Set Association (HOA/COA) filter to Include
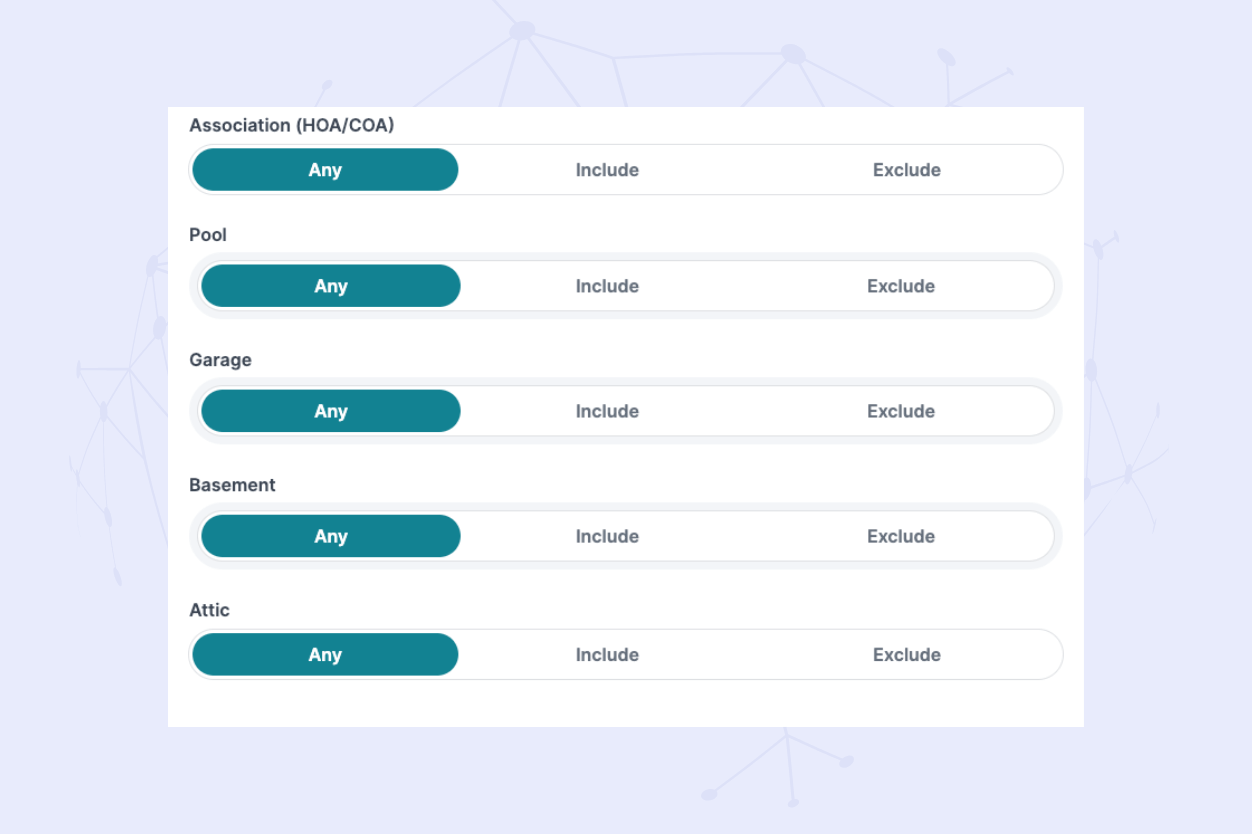 [x=607, y=170]
